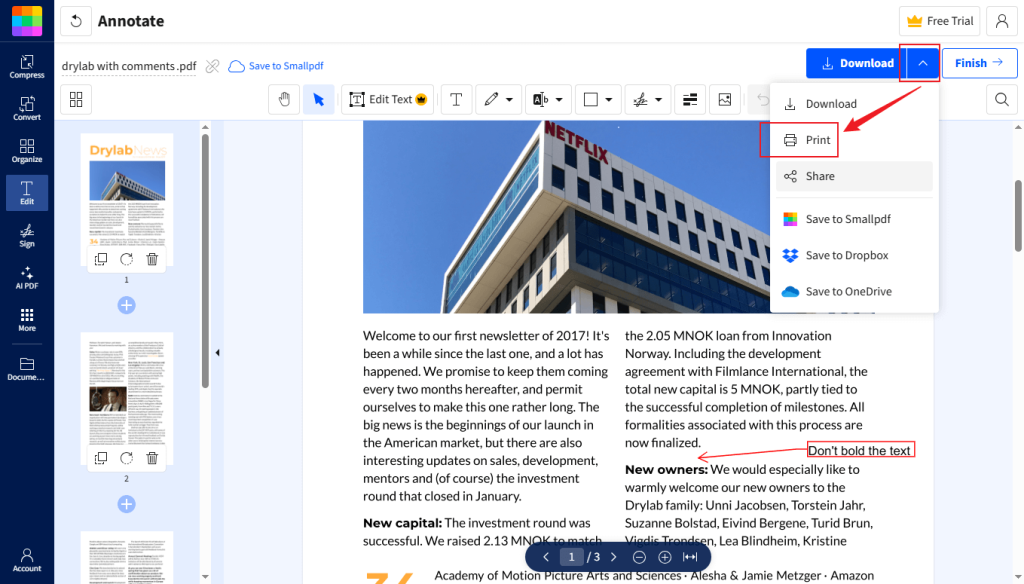Open the Signature tool dropdown

659,99
